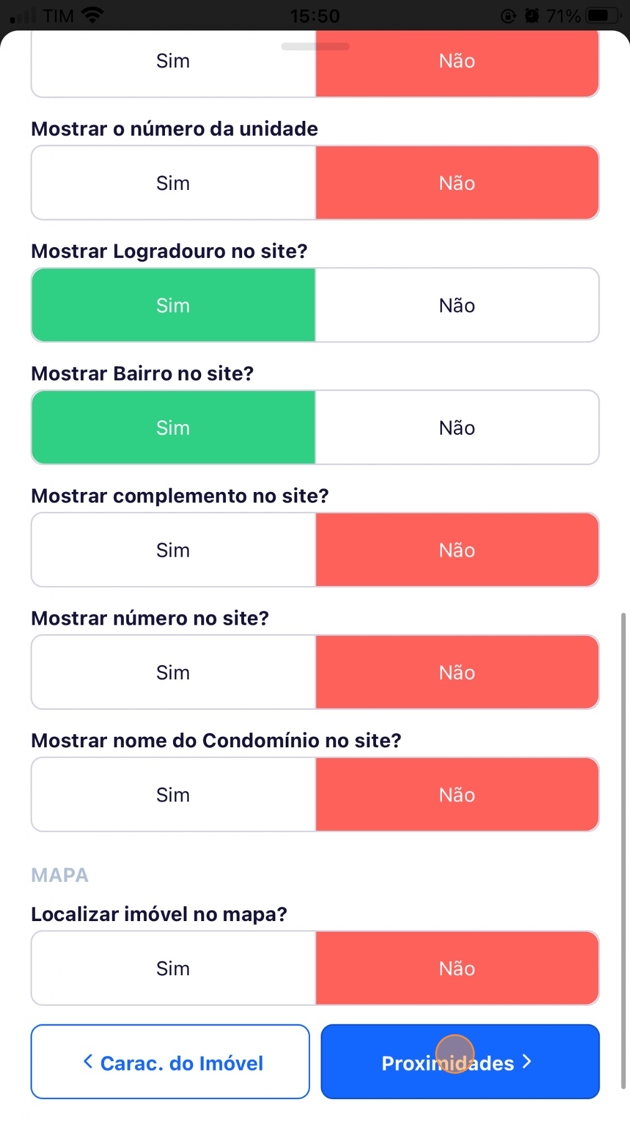Select Não for Mostrar o número da unidade
630x1121 pixels.
[x=457, y=183]
